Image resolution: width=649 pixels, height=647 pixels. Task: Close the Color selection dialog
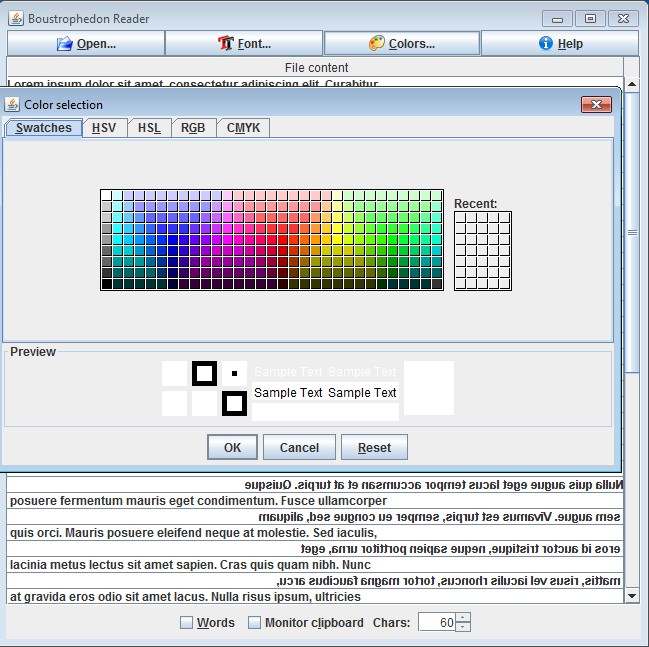(596, 105)
